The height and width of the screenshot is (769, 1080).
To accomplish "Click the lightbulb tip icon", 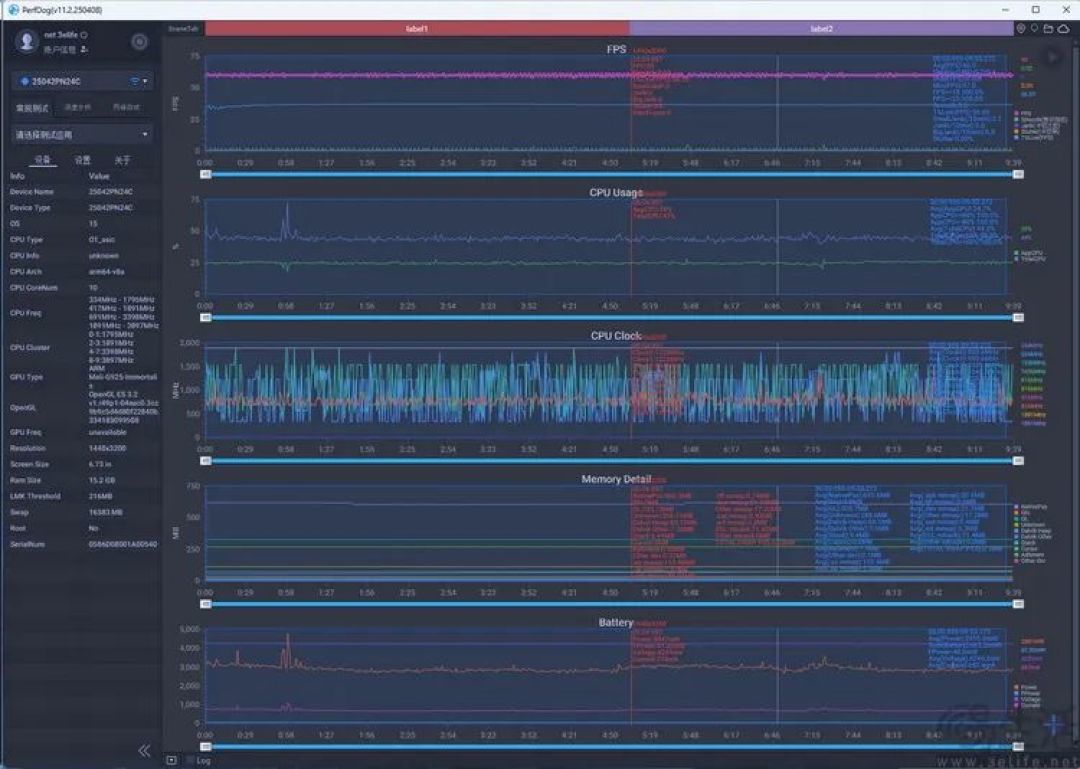I will click(x=1034, y=28).
